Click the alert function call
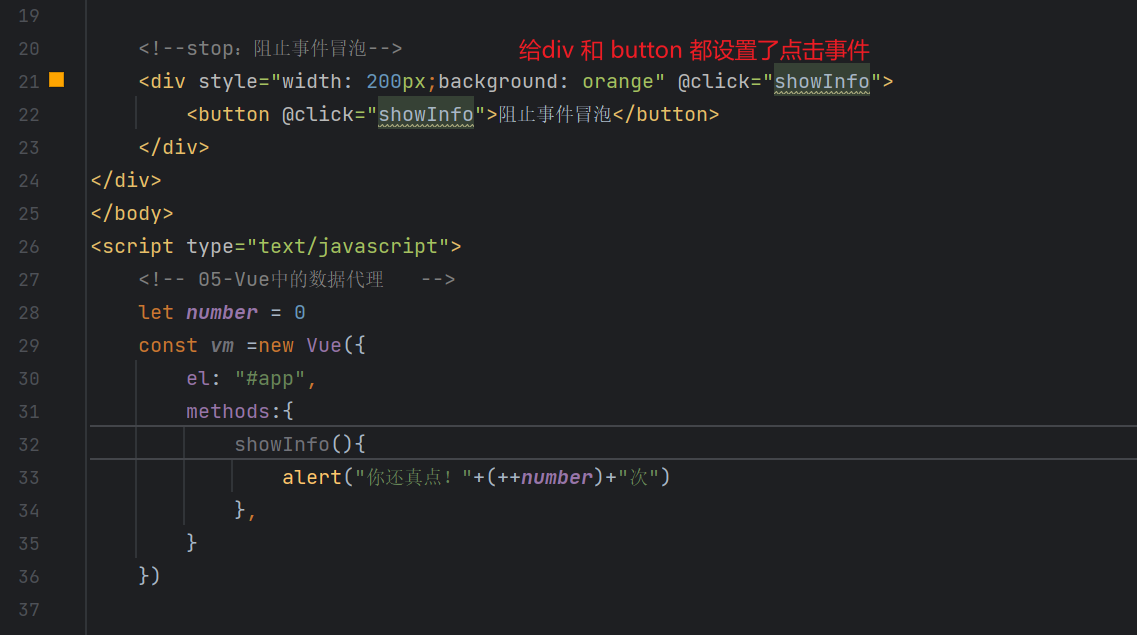This screenshot has width=1137, height=635. 312,477
